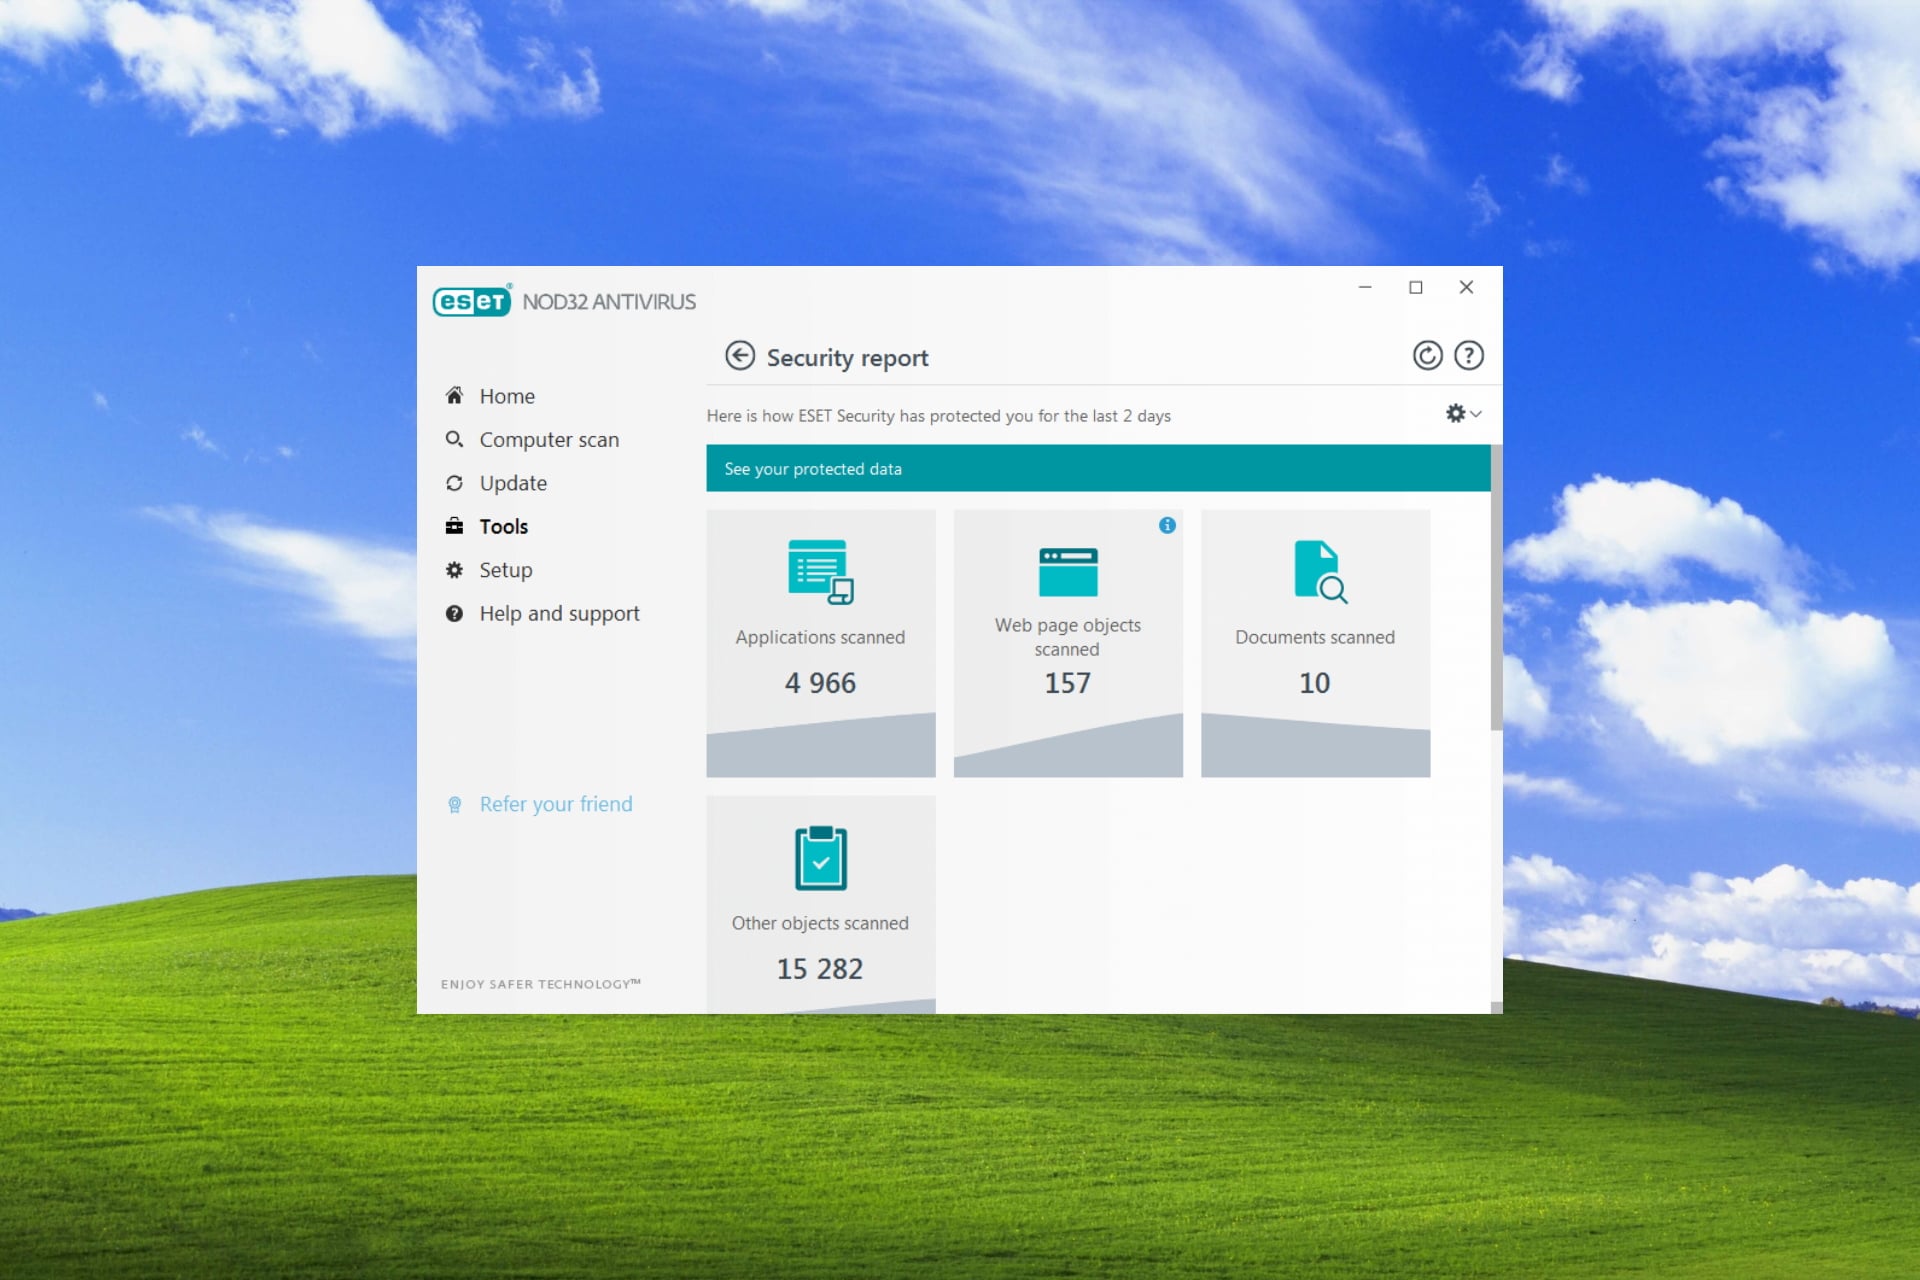Click the See your protected data banner
This screenshot has width=1920, height=1280.
[1097, 469]
